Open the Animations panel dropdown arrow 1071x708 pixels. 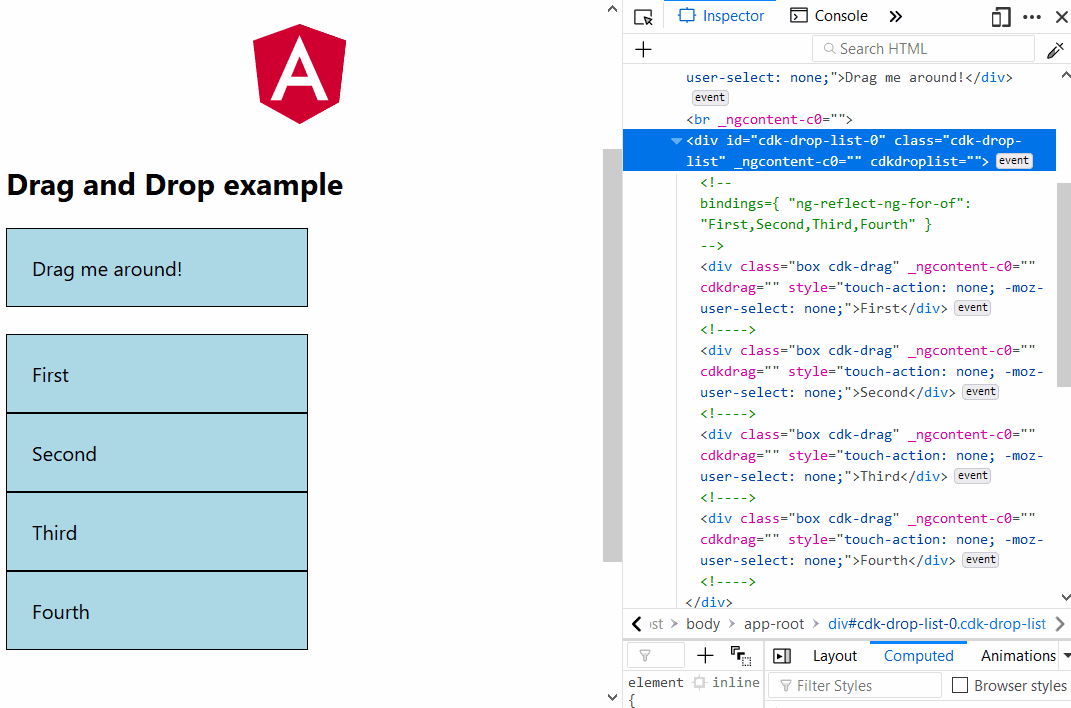[x=1063, y=655]
